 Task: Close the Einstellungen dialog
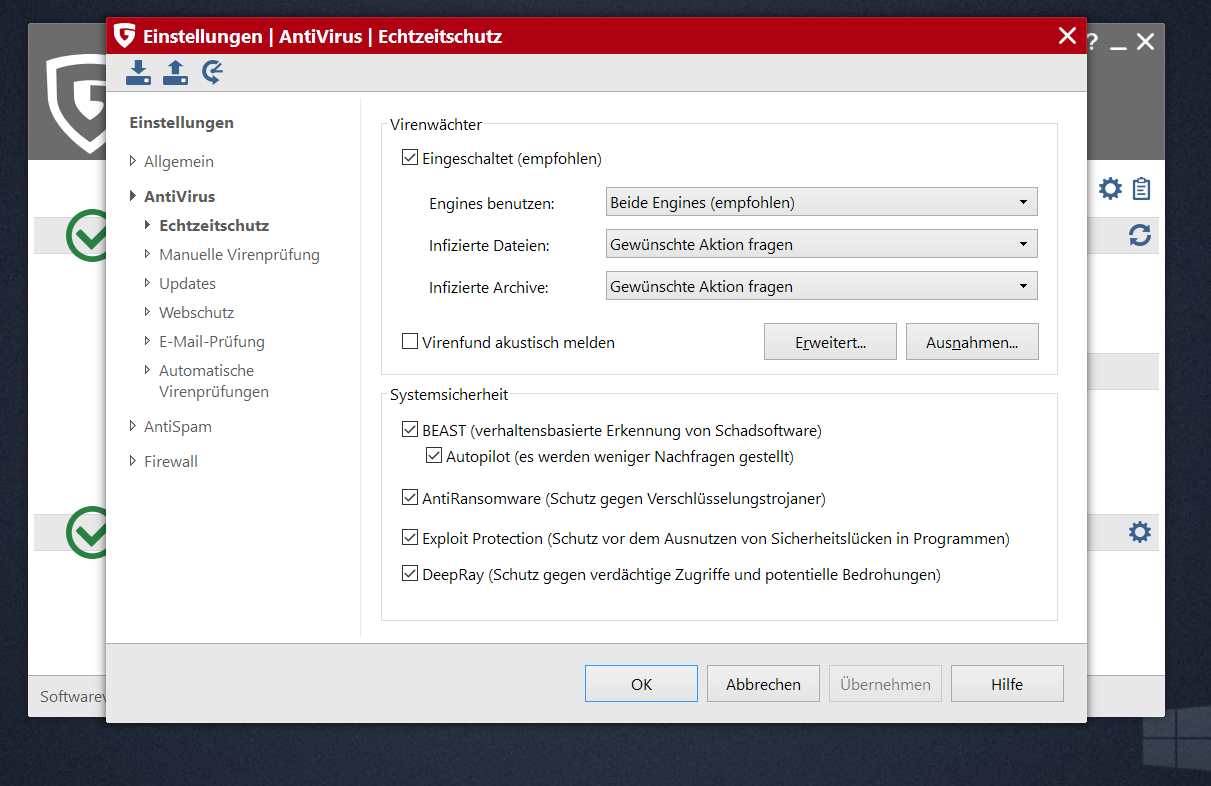pos(1067,37)
